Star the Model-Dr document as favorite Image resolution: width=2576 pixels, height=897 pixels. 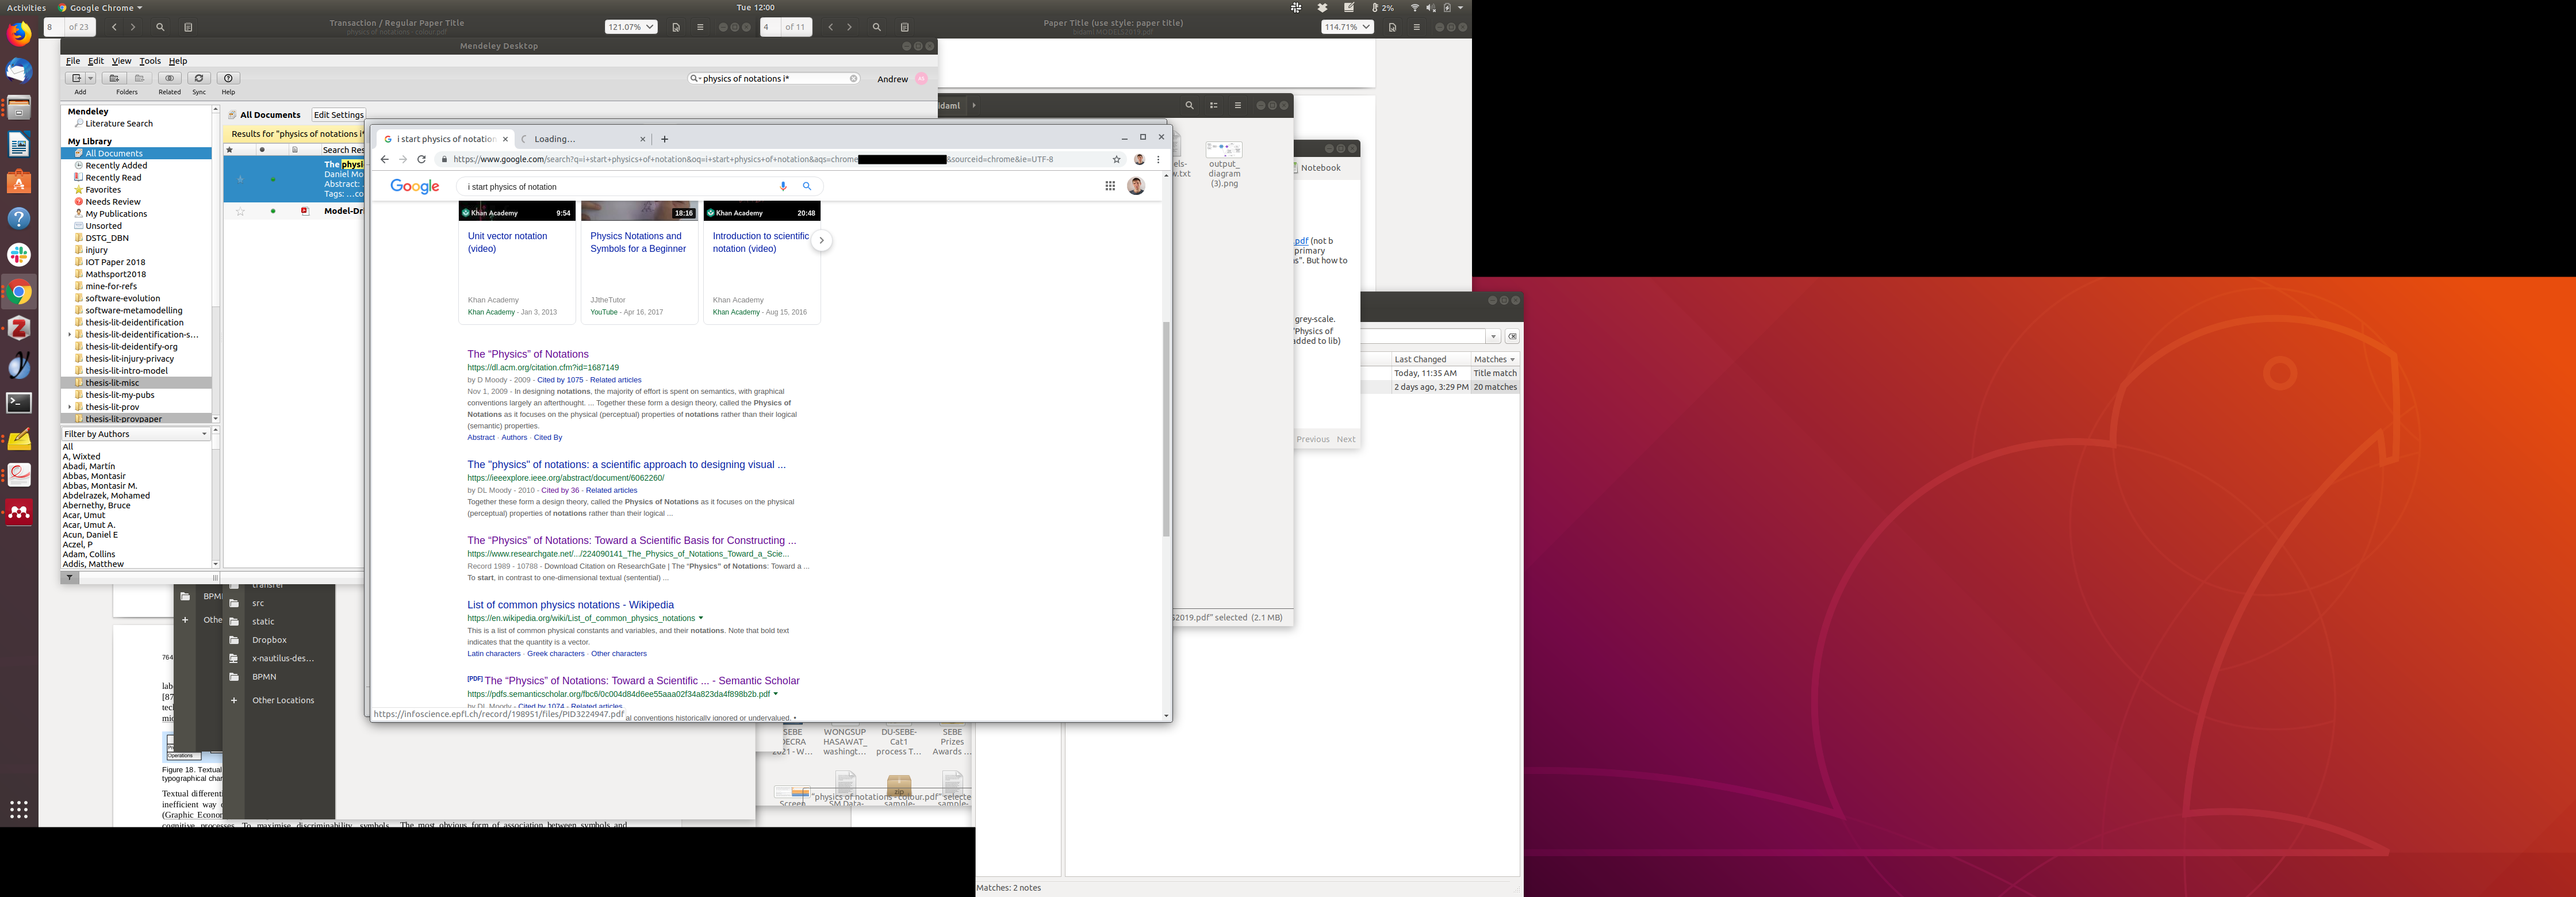point(240,211)
